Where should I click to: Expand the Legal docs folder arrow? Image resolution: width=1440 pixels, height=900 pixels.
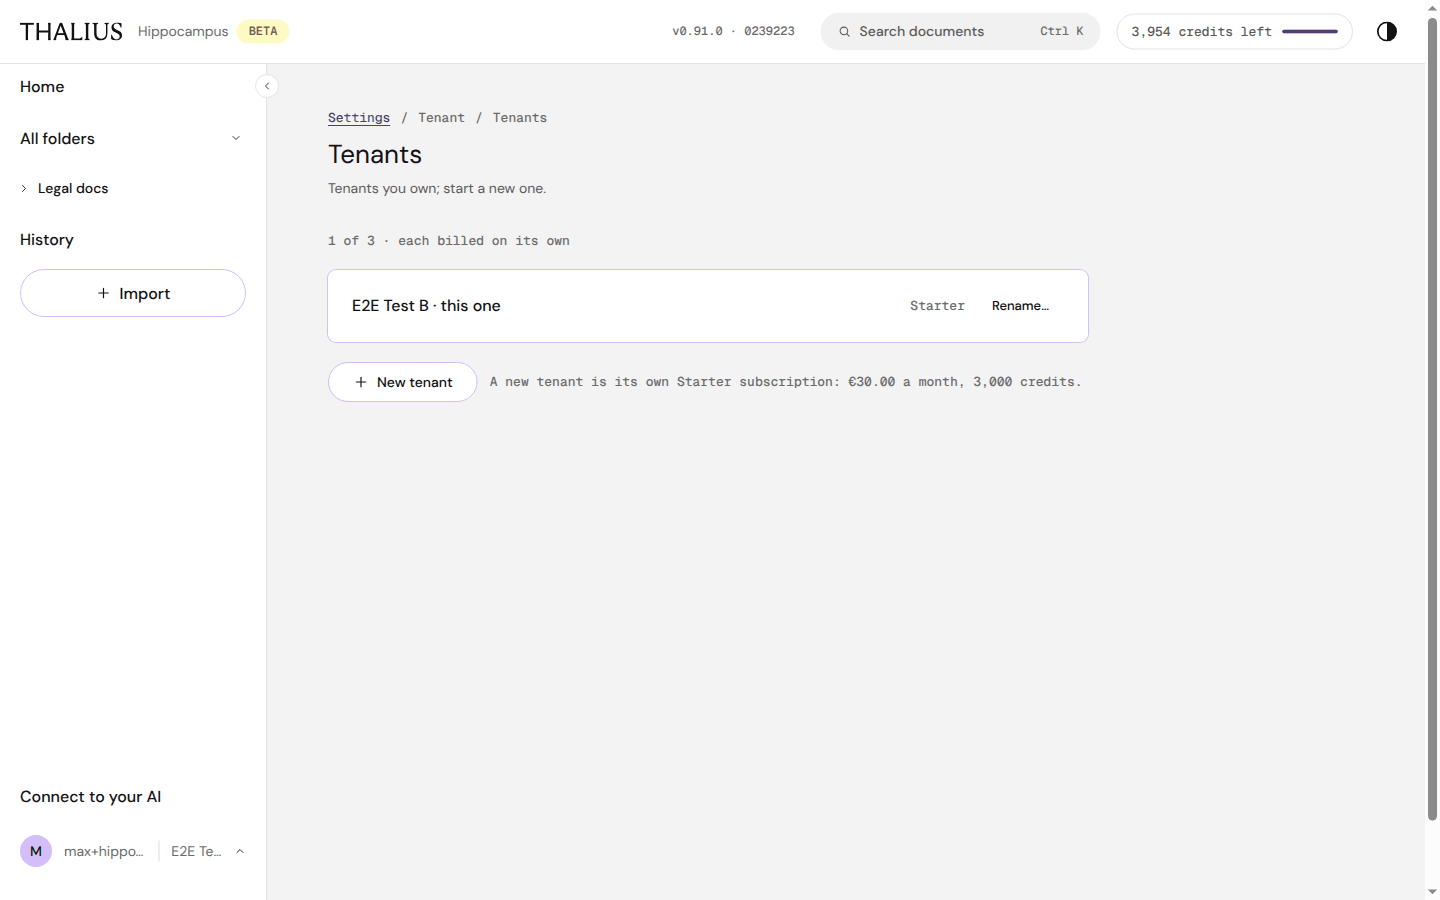24,188
